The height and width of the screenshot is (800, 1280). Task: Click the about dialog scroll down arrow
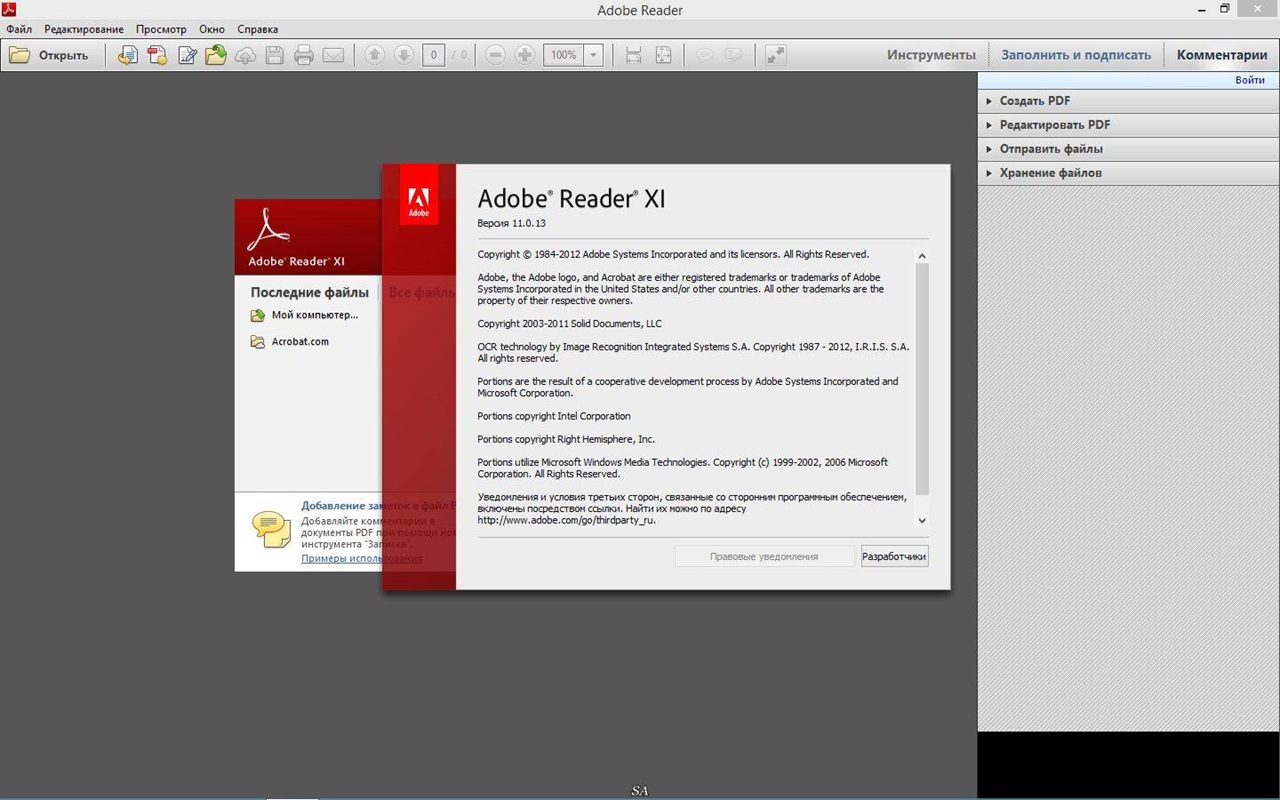(x=922, y=520)
